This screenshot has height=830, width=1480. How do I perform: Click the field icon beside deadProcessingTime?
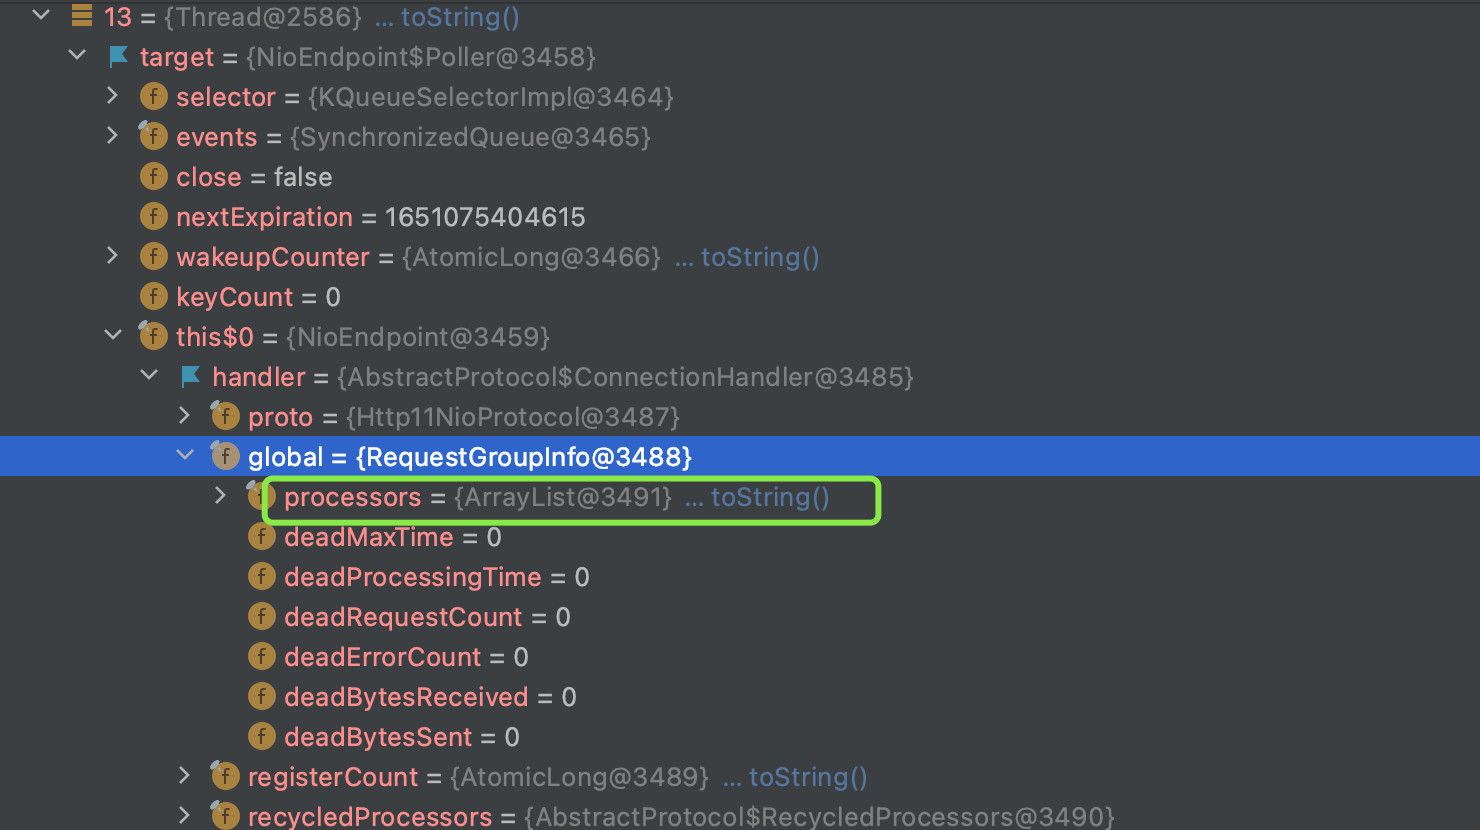(261, 577)
